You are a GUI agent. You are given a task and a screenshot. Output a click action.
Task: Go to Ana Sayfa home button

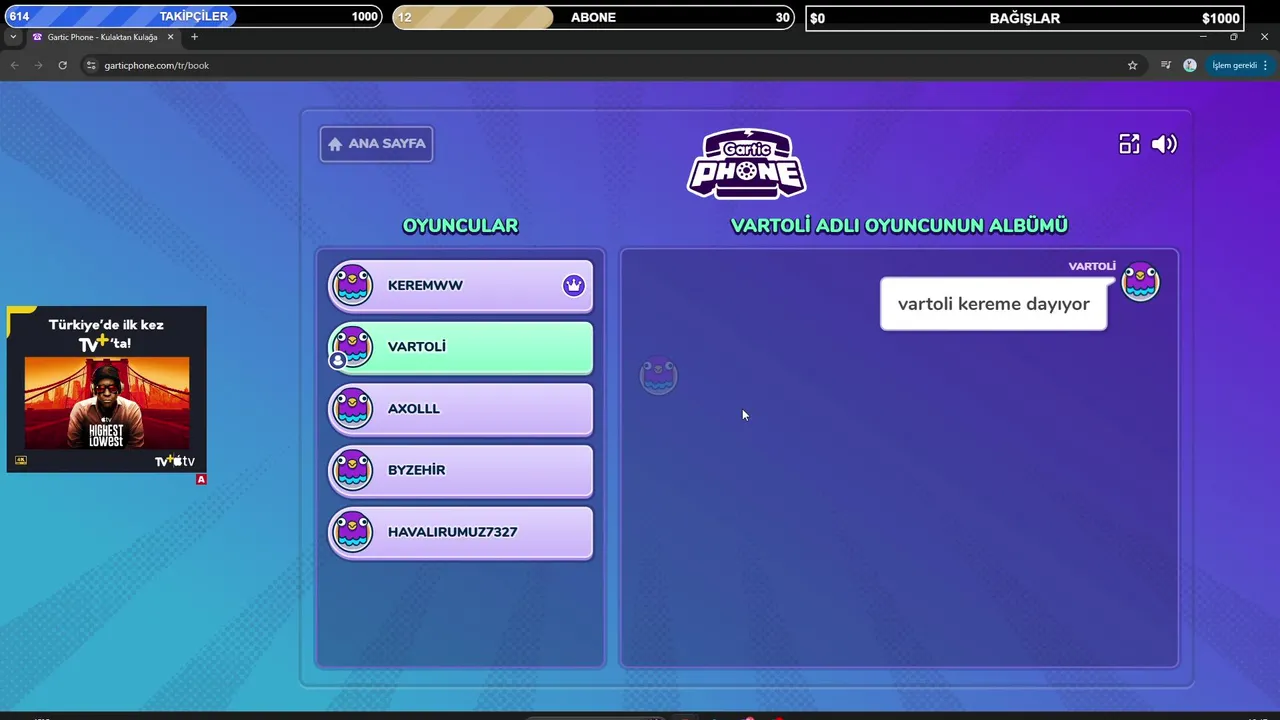coord(376,144)
